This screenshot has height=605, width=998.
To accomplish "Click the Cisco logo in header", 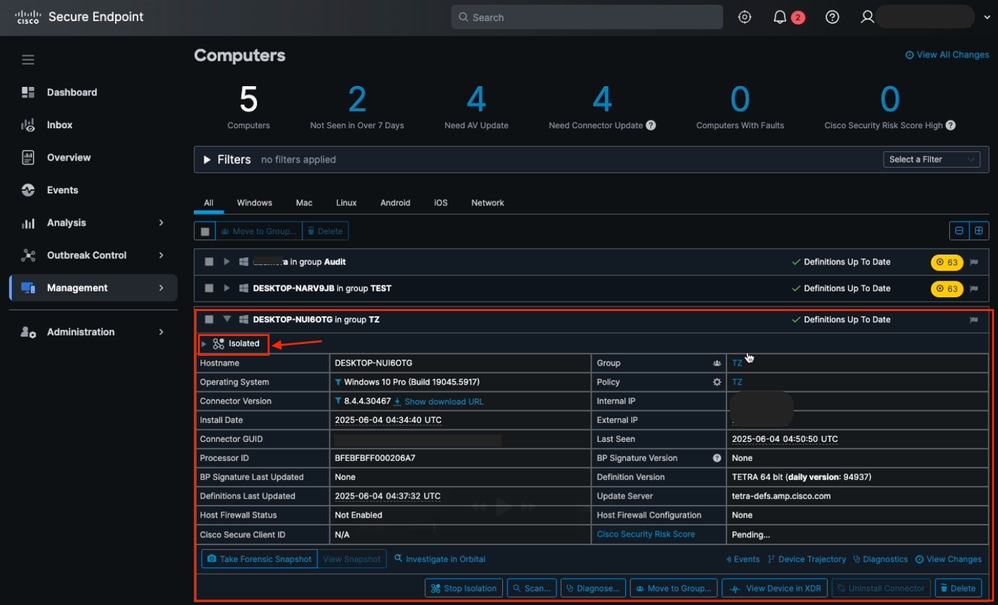I will point(28,17).
